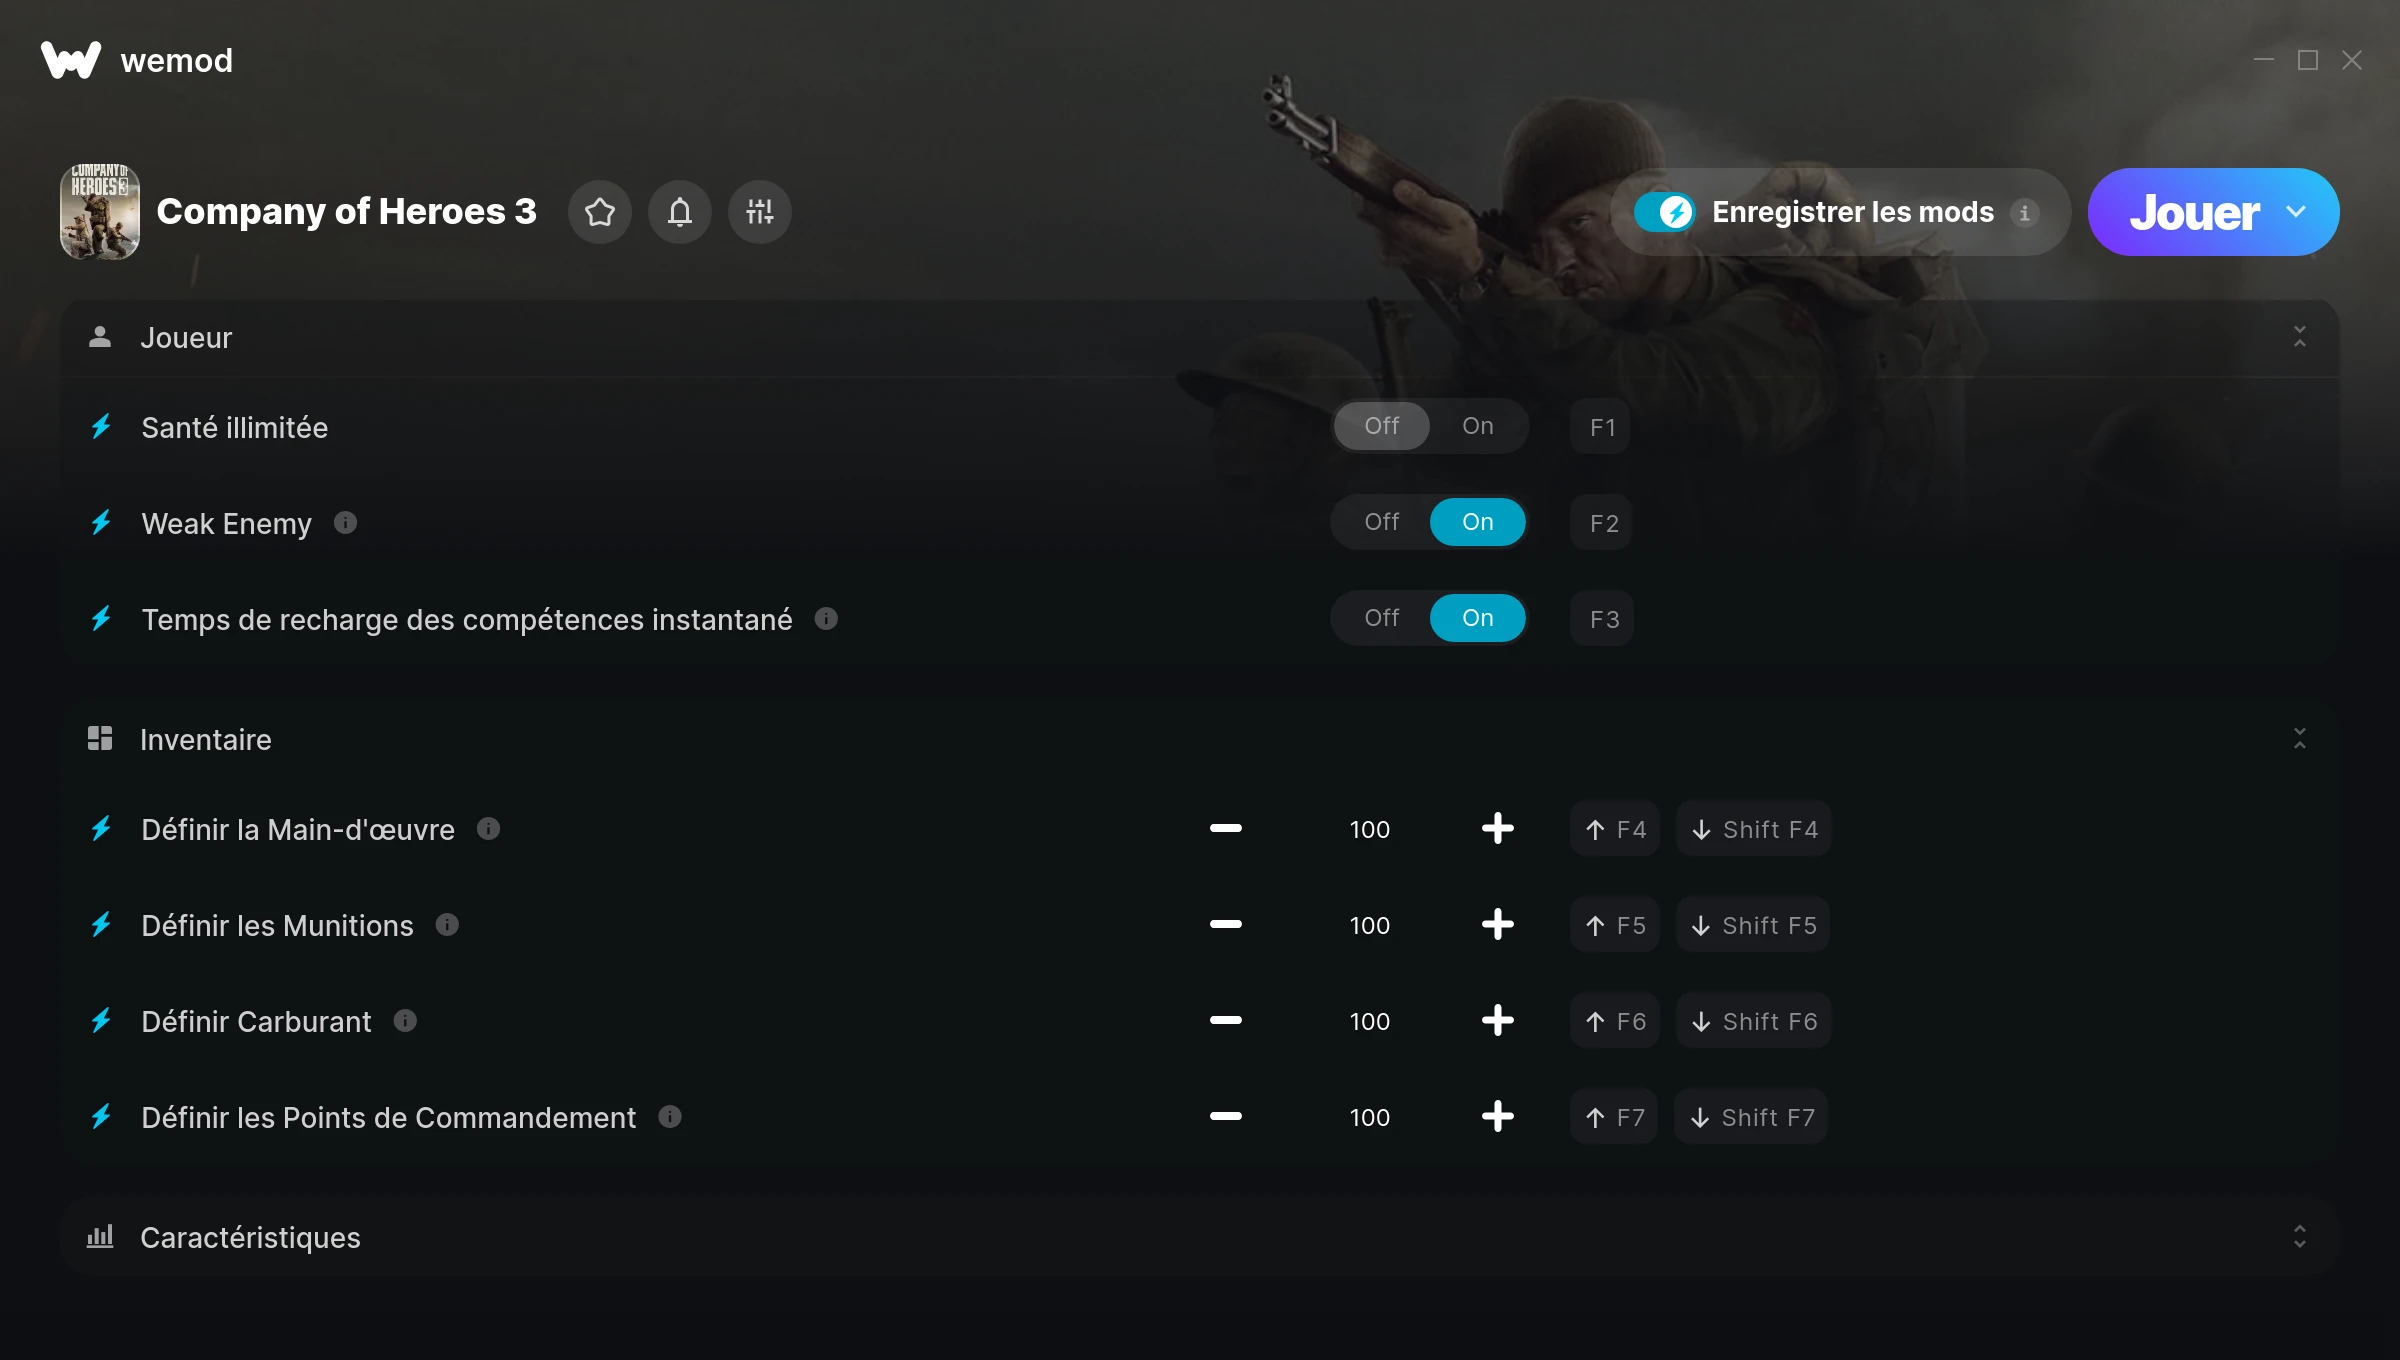Change the F1 hotkey for Santé illimitée
This screenshot has width=2400, height=1360.
tap(1602, 427)
